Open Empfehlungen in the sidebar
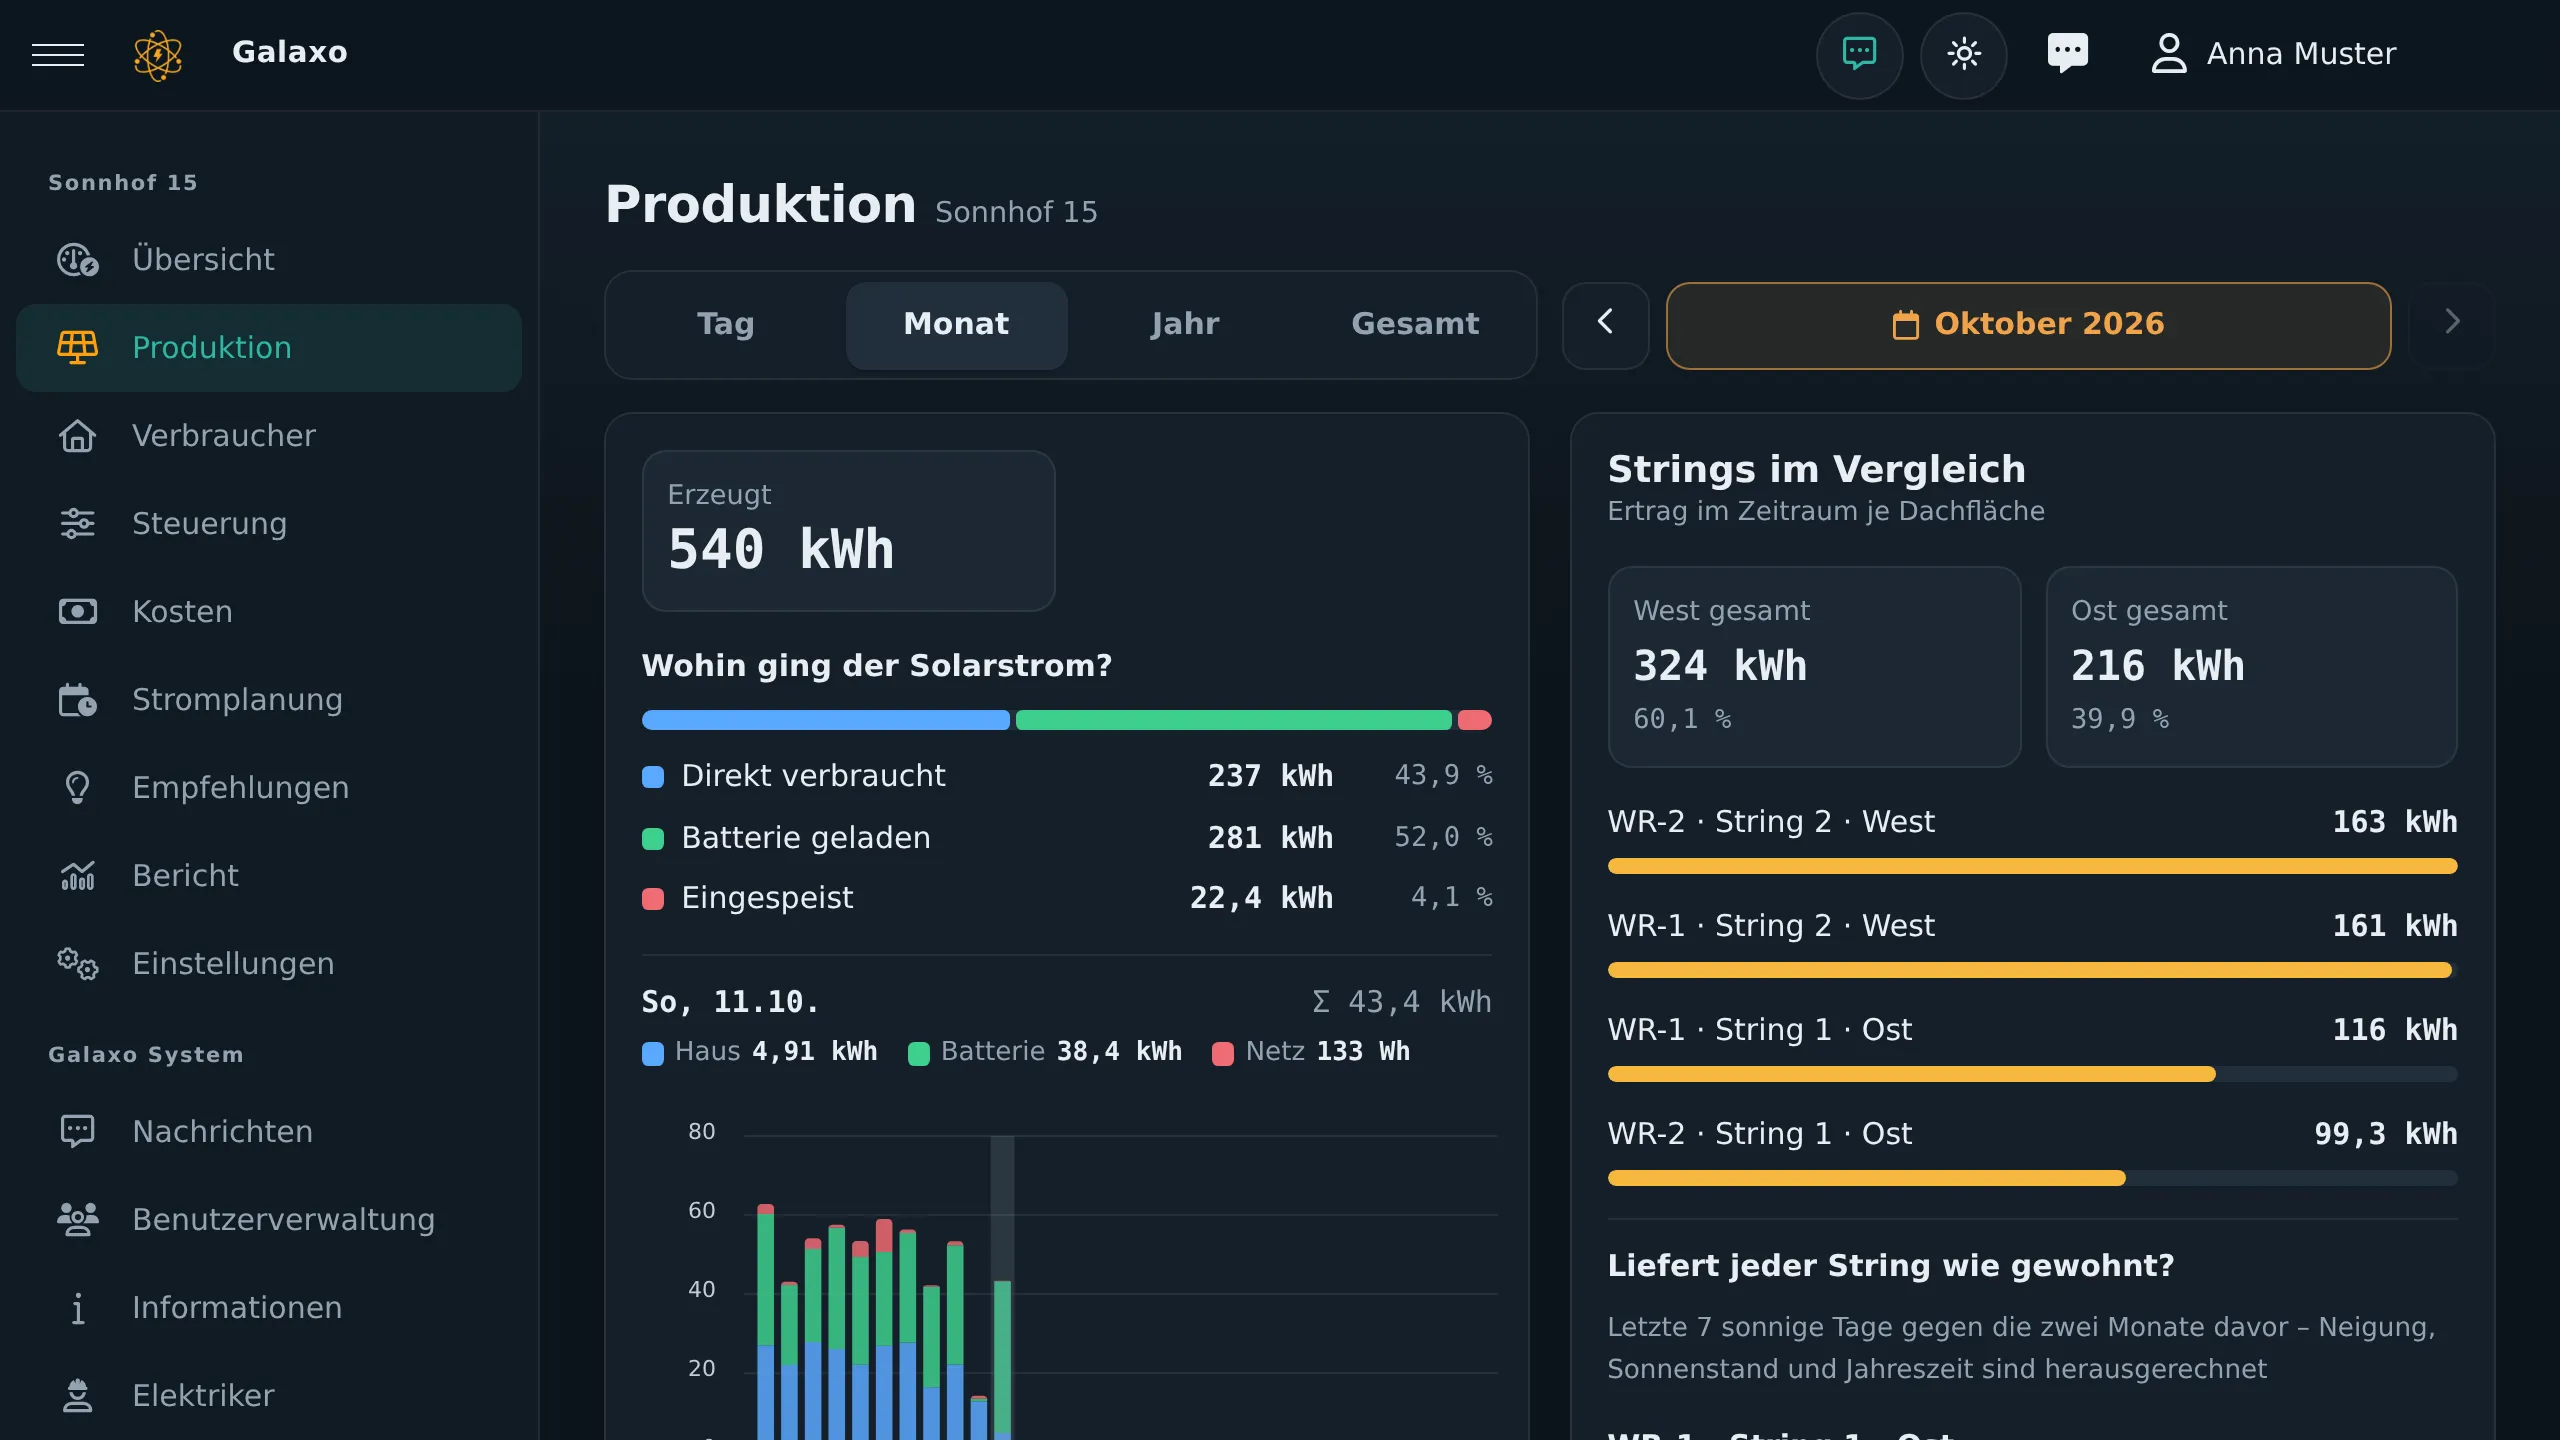The image size is (2560, 1440). click(x=269, y=788)
